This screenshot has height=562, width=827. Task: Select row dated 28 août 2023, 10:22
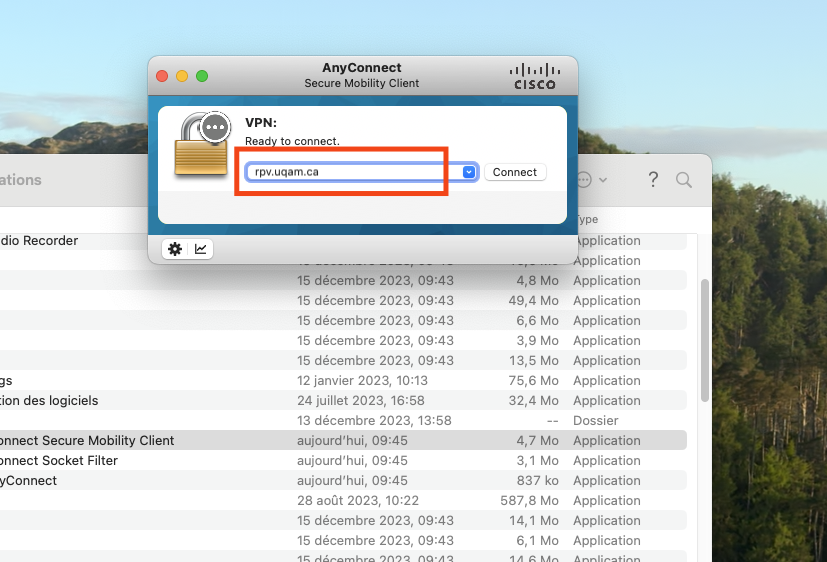point(343,500)
